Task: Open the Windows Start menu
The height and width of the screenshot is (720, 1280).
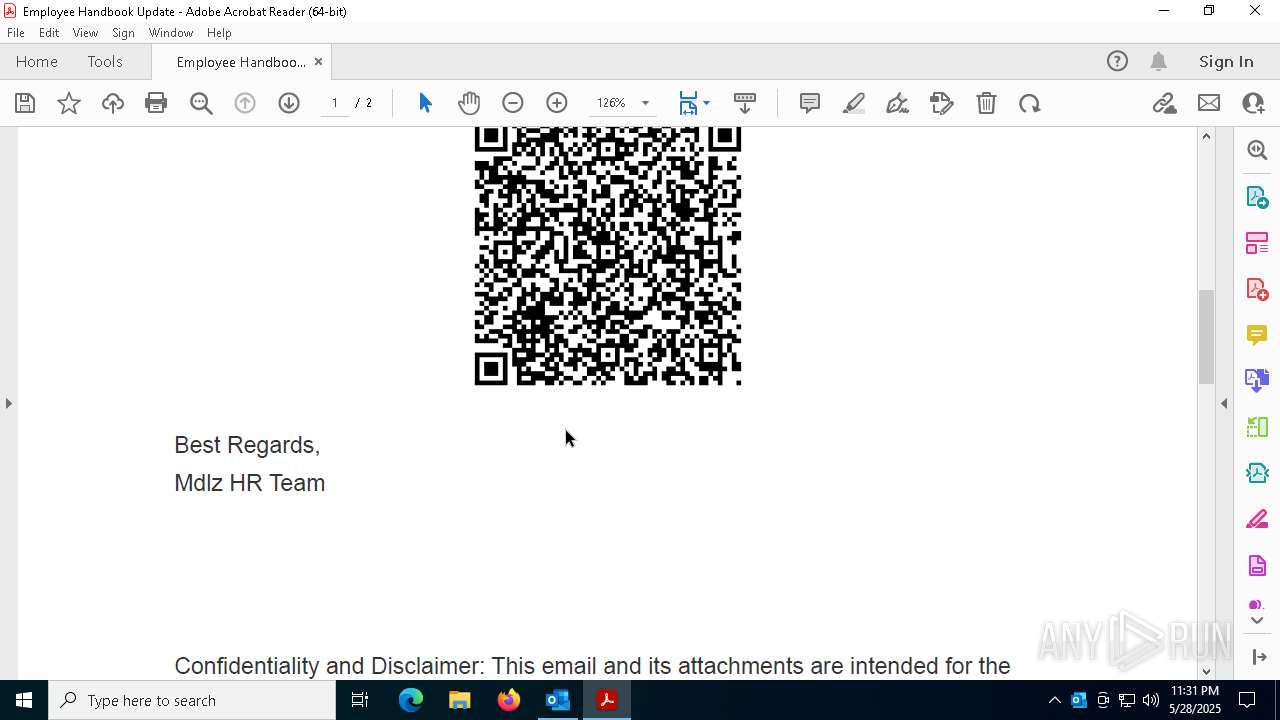Action: (x=24, y=700)
